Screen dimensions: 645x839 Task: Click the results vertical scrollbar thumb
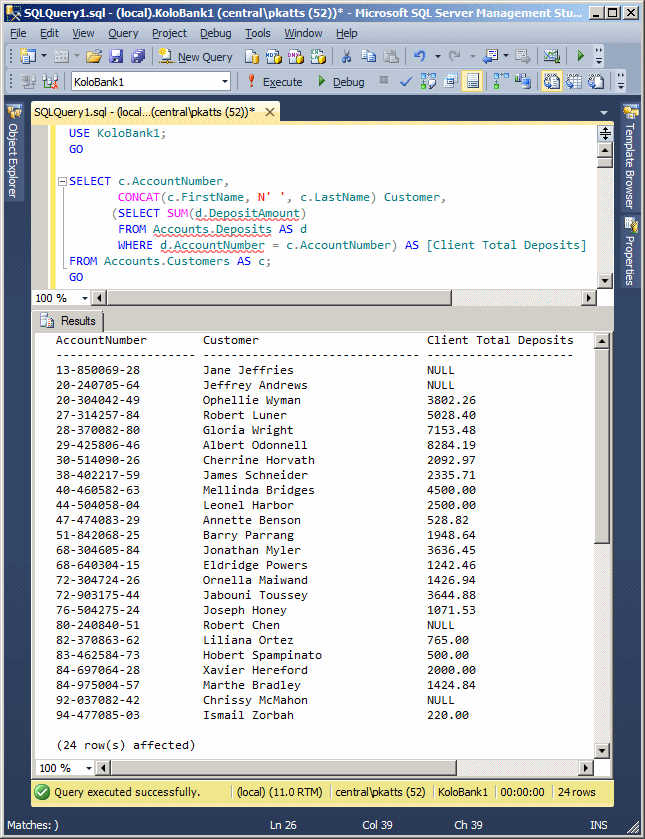602,446
